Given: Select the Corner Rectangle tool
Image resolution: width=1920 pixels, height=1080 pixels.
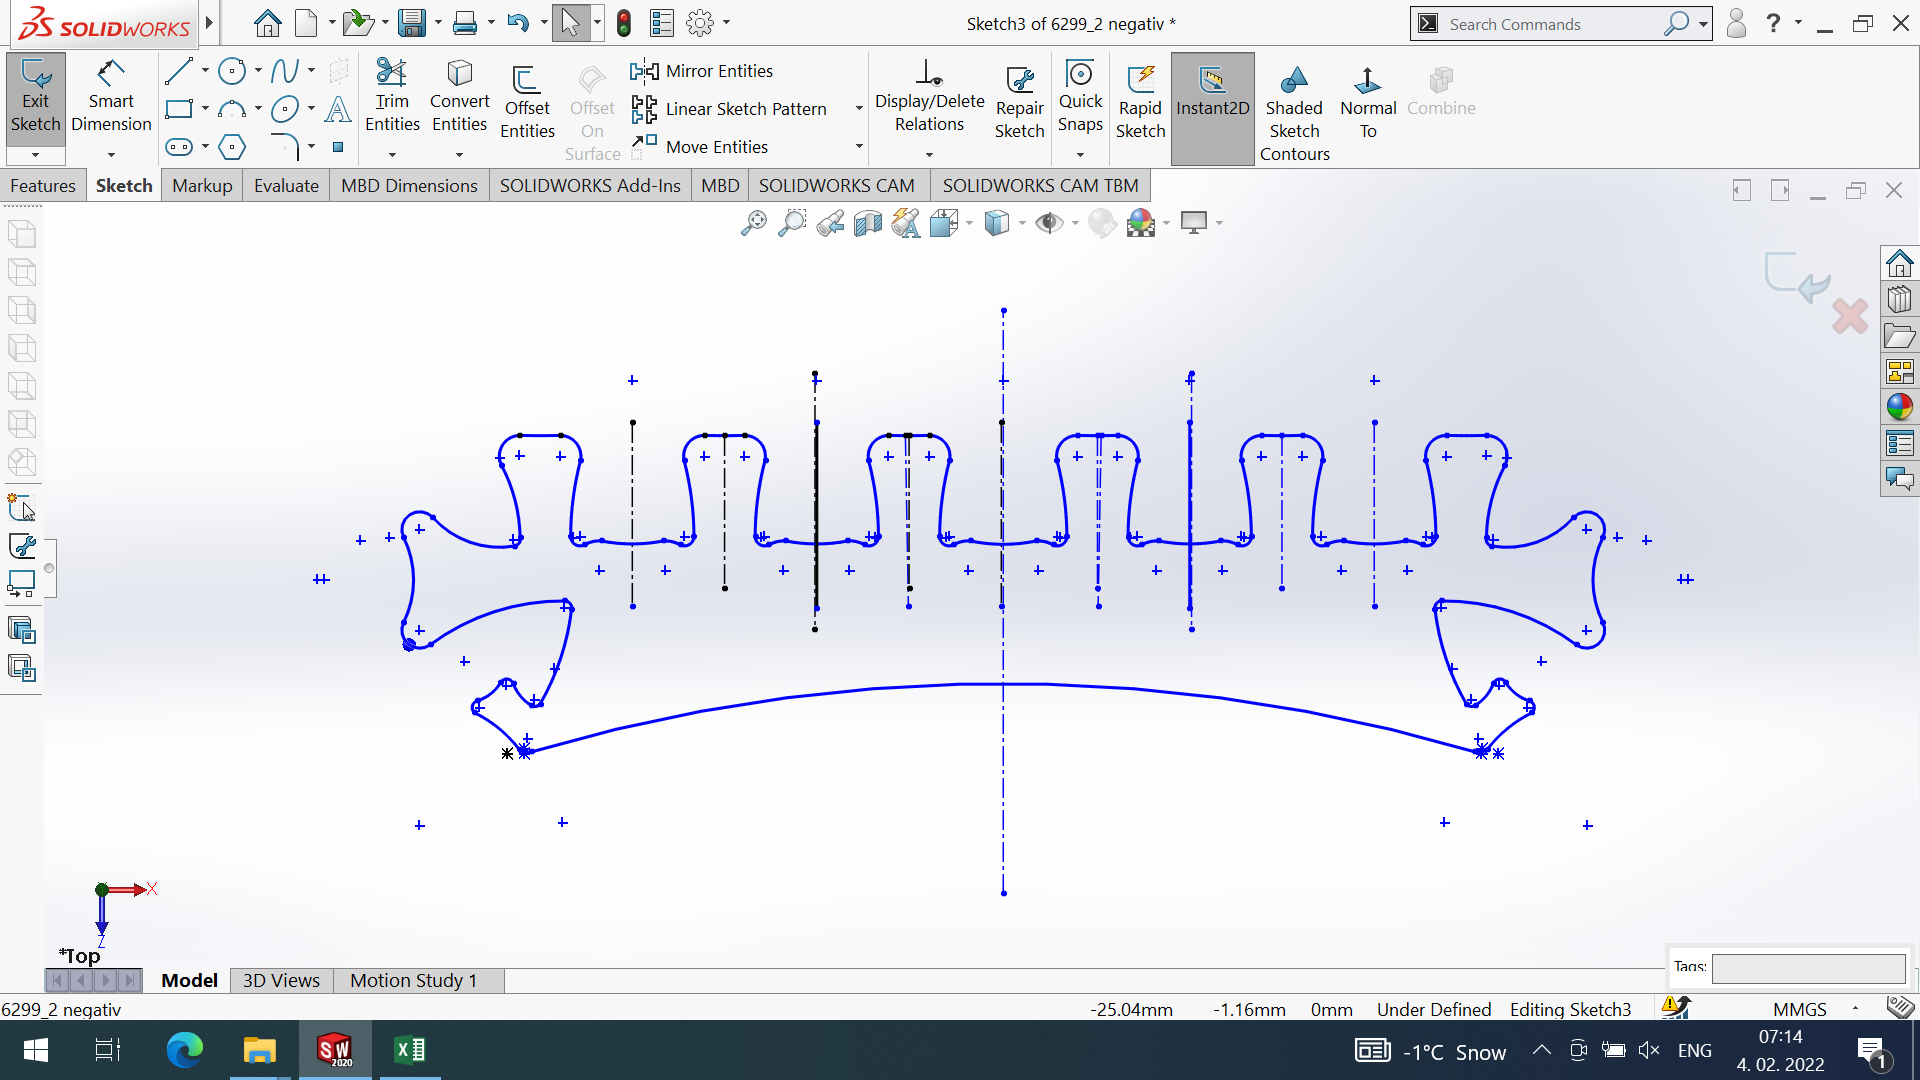Looking at the screenshot, I should coord(179,109).
